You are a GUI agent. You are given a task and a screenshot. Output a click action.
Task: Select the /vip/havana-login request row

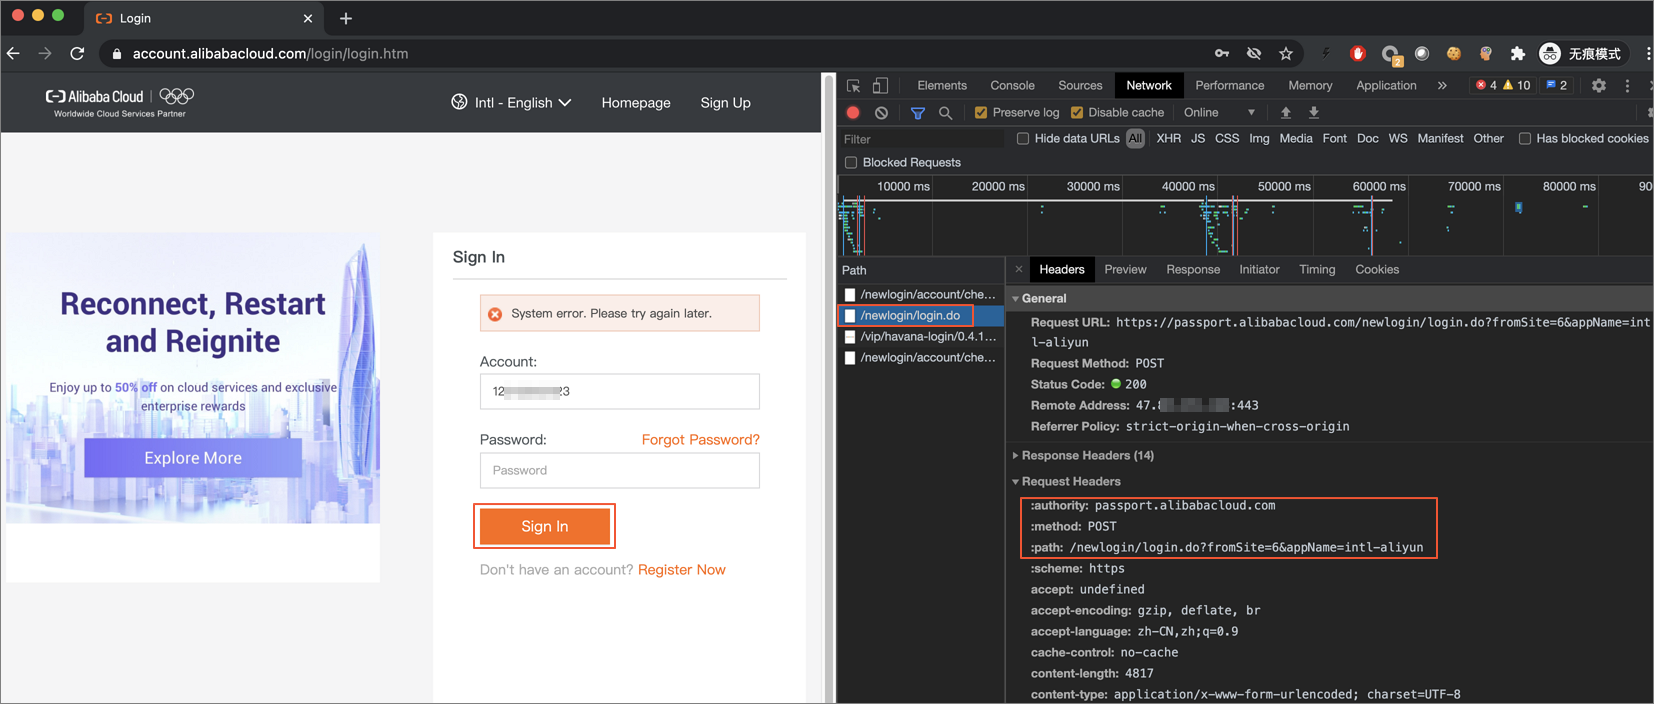point(920,337)
